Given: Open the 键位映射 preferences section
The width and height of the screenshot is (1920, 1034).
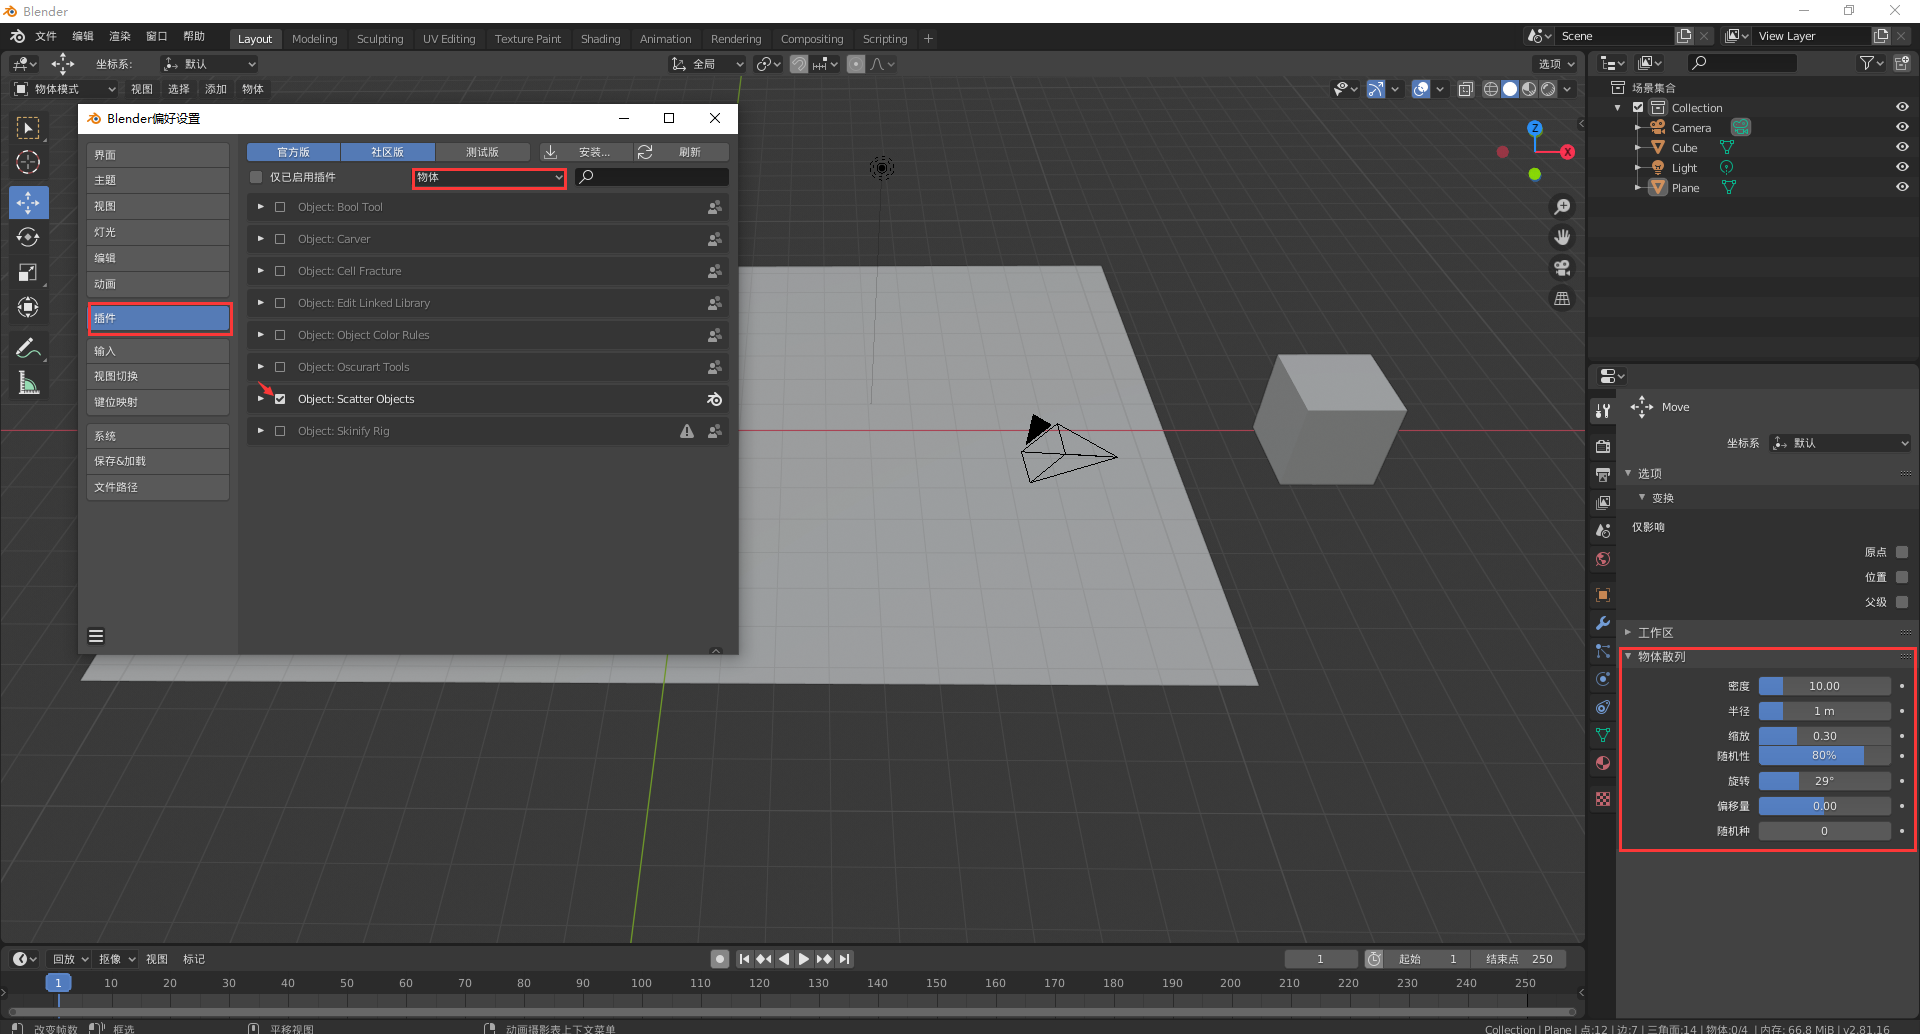Looking at the screenshot, I should [x=158, y=402].
